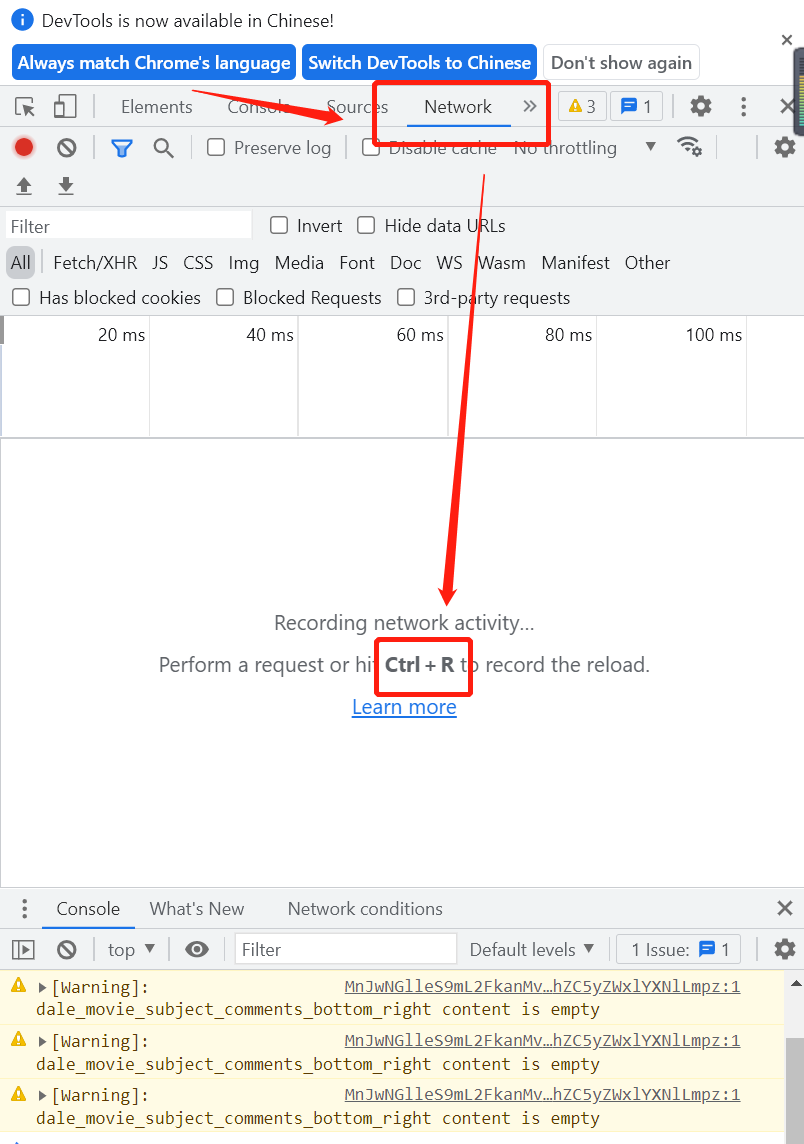Search within network requests
The width and height of the screenshot is (804, 1144).
coord(164,147)
